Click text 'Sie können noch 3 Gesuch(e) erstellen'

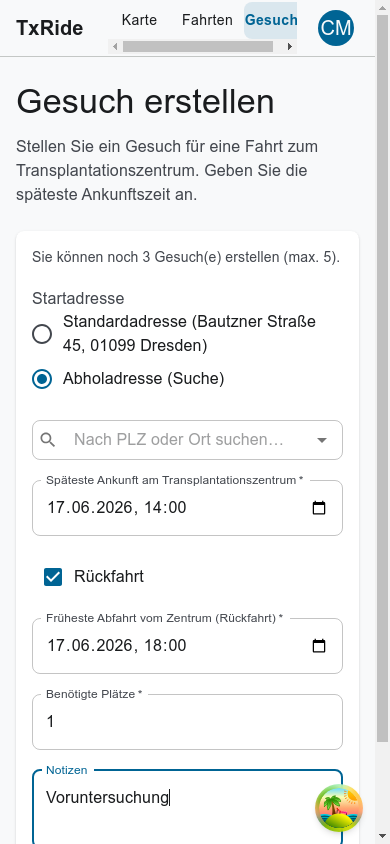(x=155, y=257)
